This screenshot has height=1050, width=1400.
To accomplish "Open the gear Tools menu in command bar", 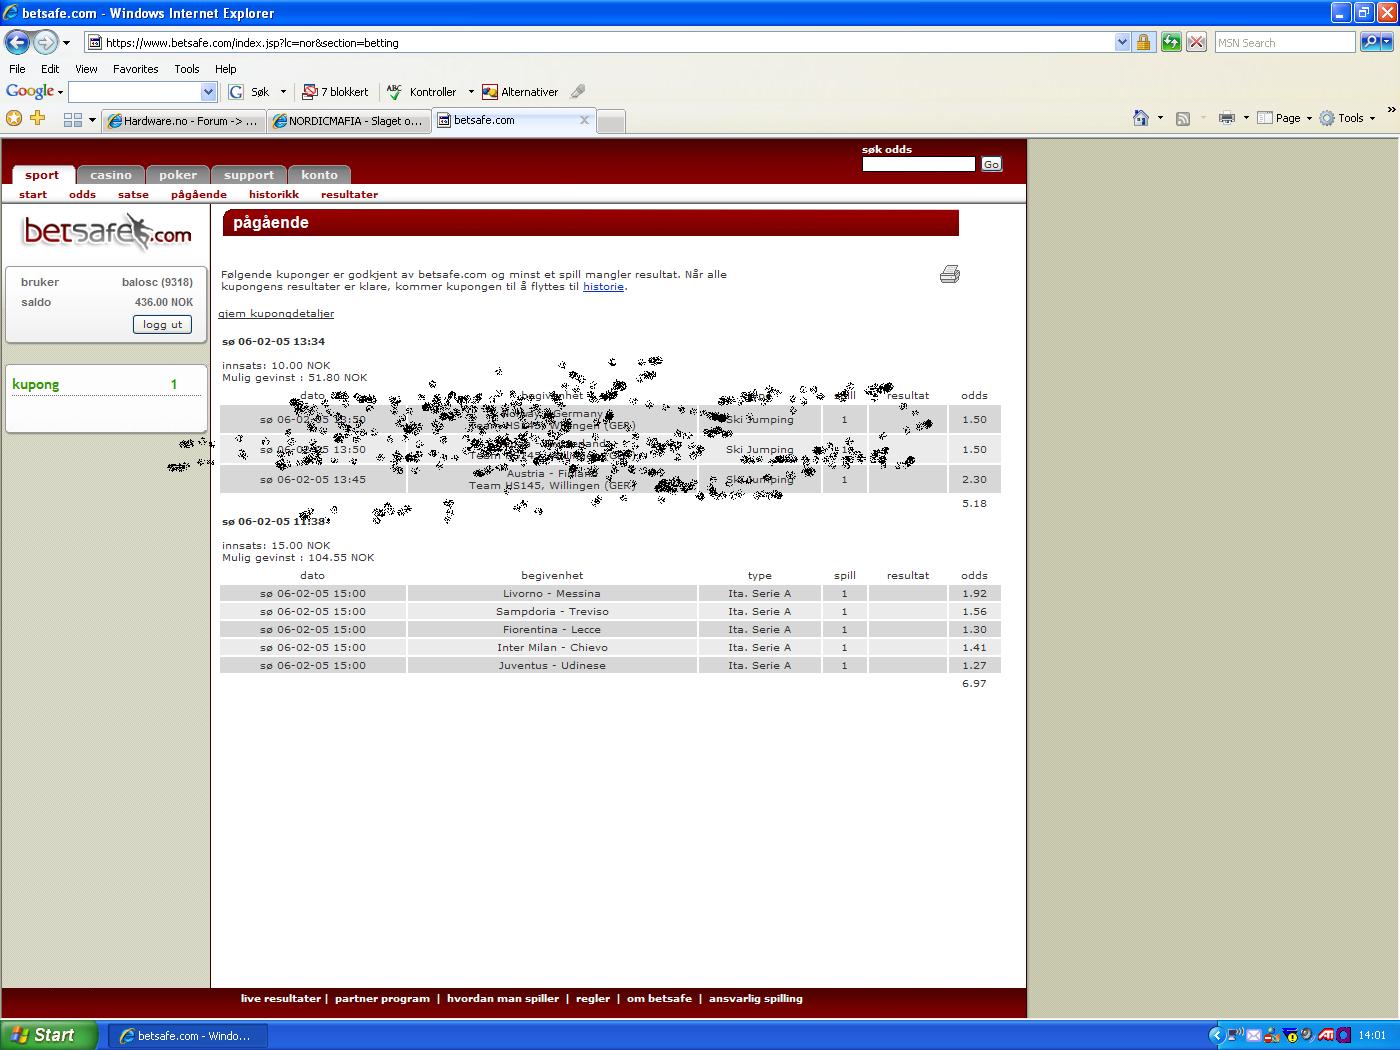I will pos(1347,118).
